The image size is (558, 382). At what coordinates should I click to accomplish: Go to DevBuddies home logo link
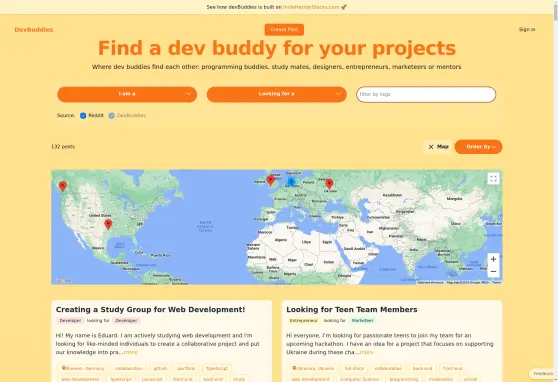click(34, 30)
